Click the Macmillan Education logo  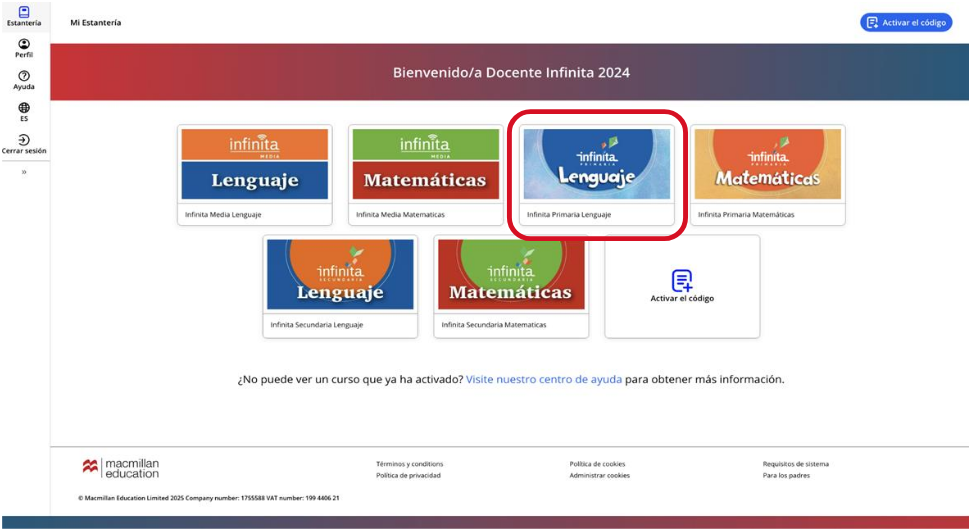coord(121,468)
